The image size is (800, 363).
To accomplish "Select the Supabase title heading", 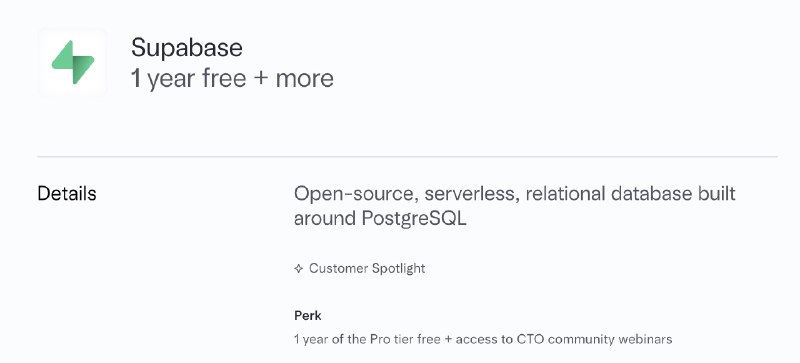I will coord(187,47).
